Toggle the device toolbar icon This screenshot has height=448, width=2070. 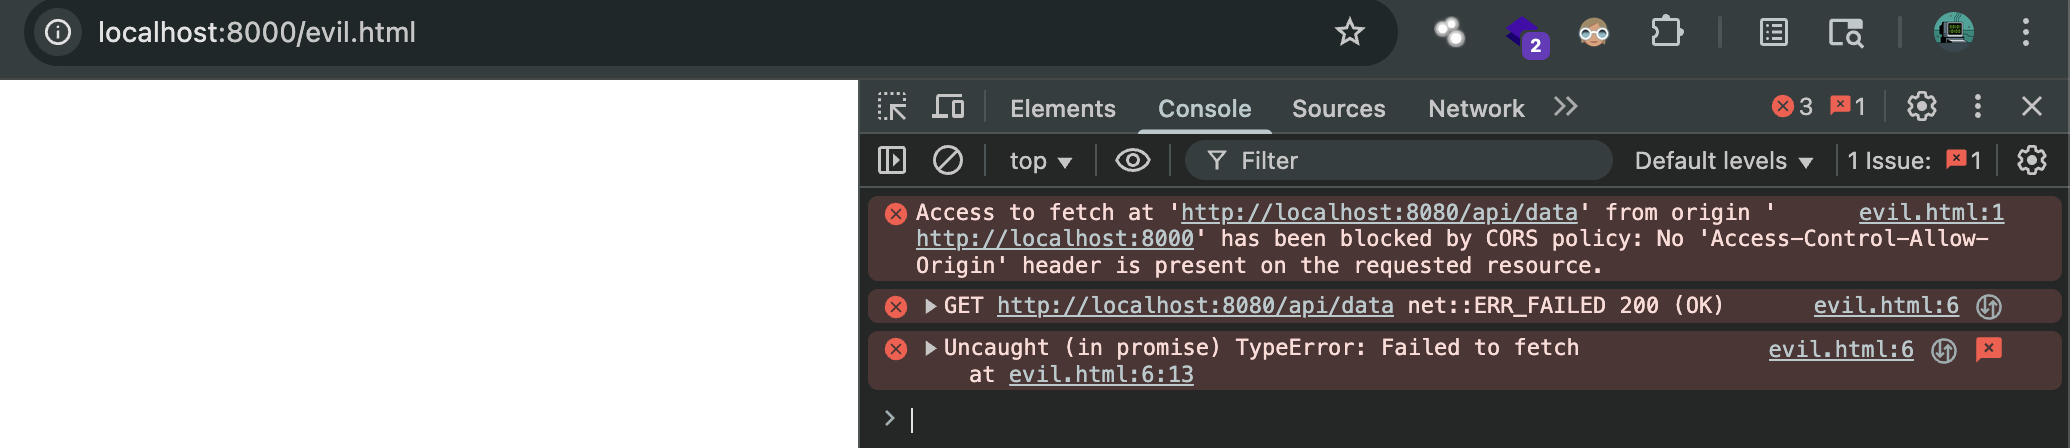(x=948, y=107)
